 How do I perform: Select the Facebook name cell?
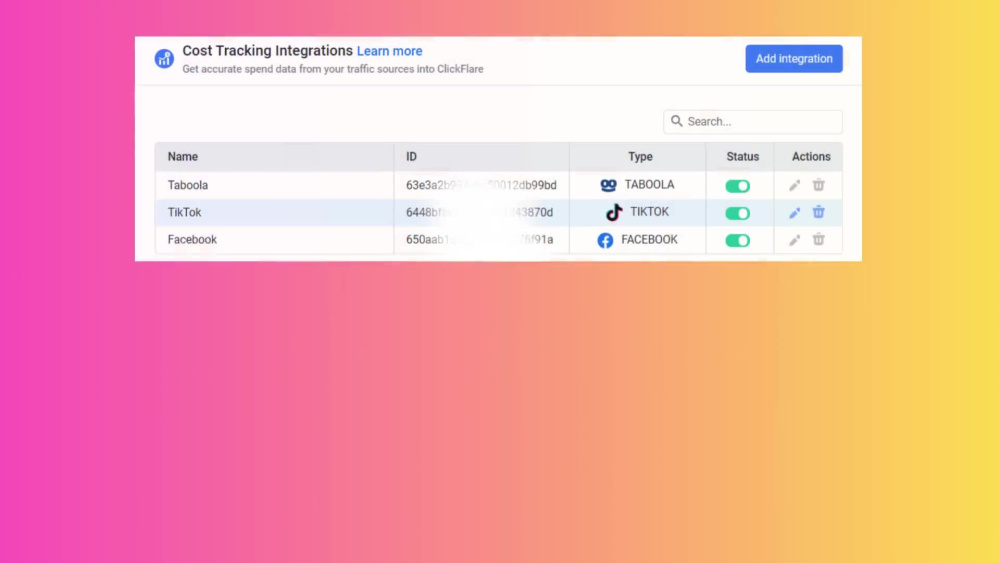[x=274, y=240]
